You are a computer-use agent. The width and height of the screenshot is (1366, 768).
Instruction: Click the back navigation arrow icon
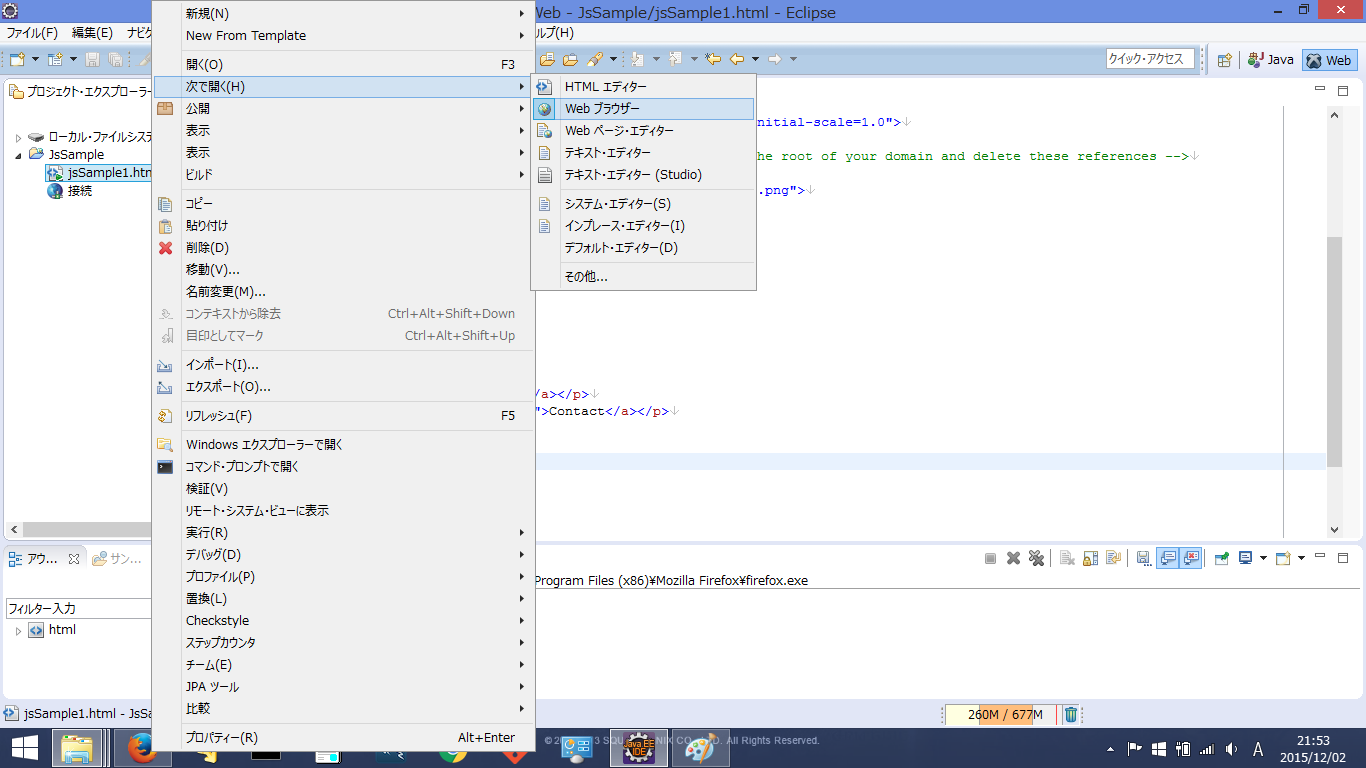pyautogui.click(x=737, y=60)
